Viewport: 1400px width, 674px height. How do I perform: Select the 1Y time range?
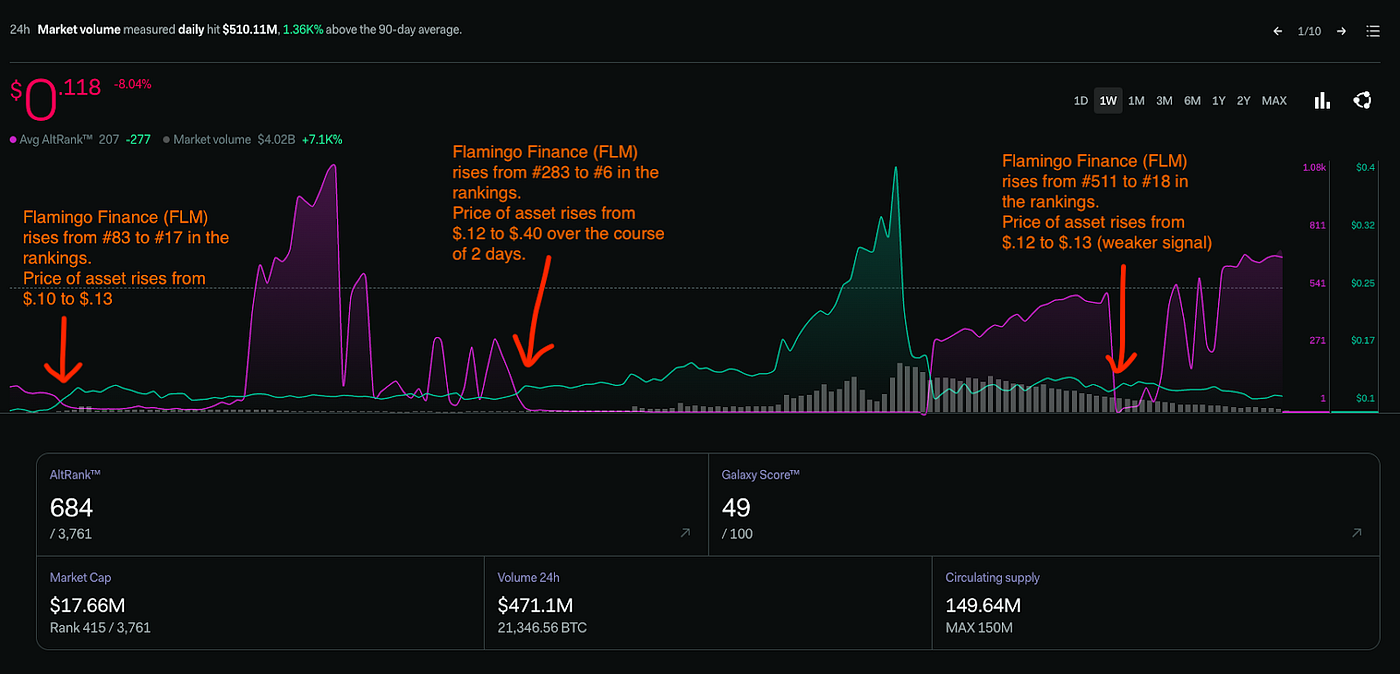[x=1218, y=101]
